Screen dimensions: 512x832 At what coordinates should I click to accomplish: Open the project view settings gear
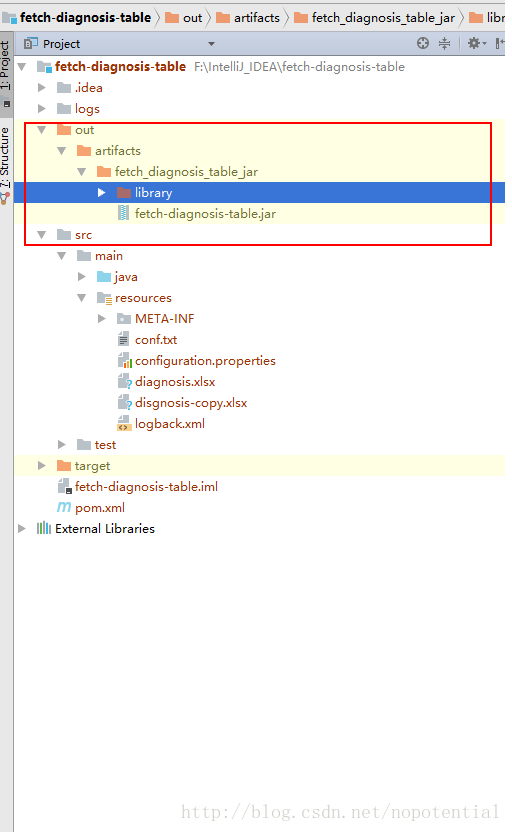pos(476,44)
